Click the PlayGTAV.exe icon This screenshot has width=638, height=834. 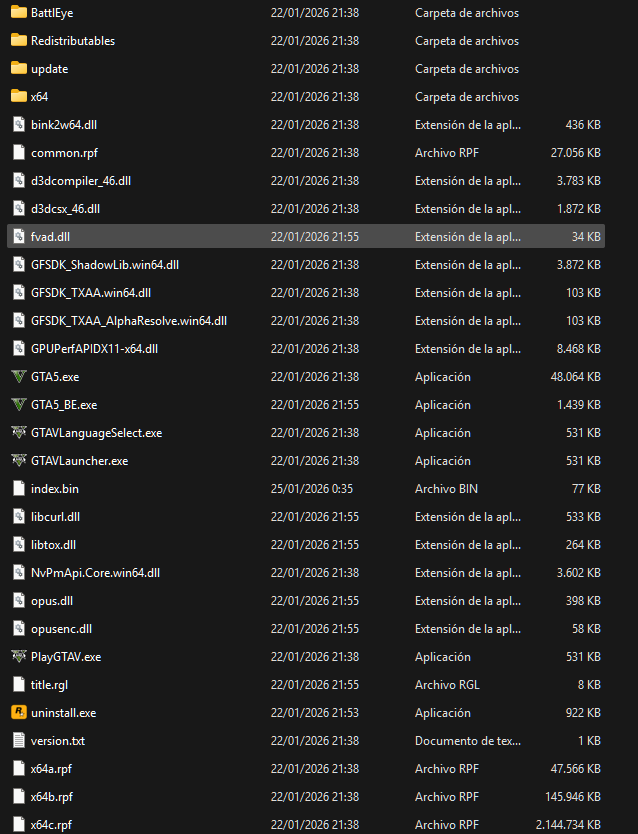pos(18,657)
